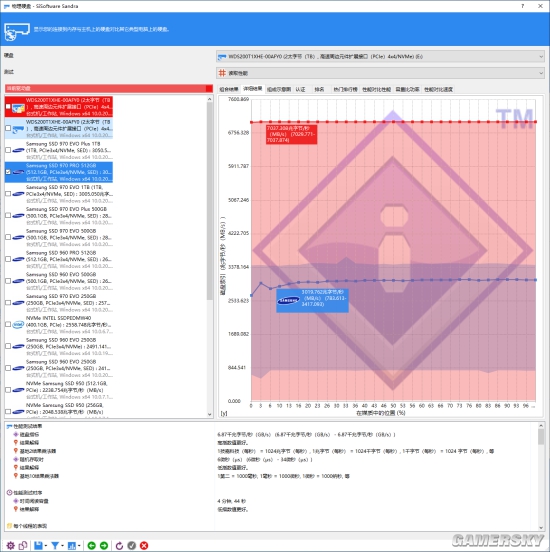Click the blue bar chart icon
Viewport: 550px width, 552px height.
point(72,545)
